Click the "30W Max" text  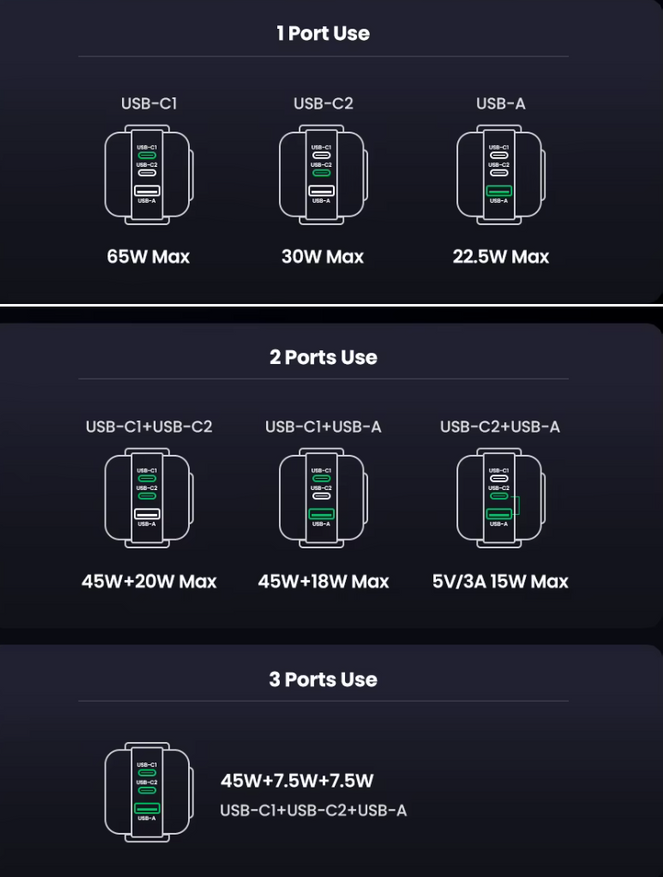pyautogui.click(x=322, y=257)
